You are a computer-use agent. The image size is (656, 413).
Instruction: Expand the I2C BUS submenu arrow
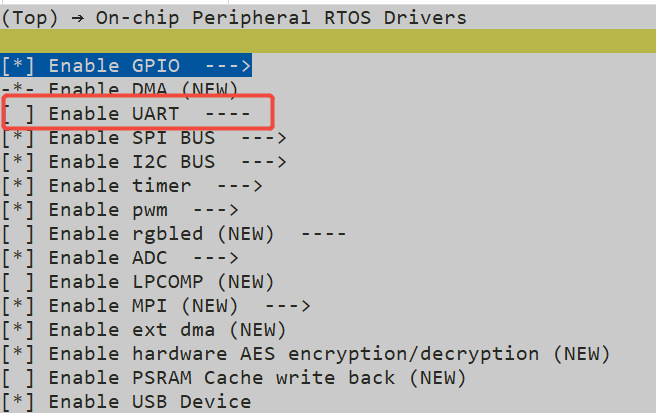(262, 162)
